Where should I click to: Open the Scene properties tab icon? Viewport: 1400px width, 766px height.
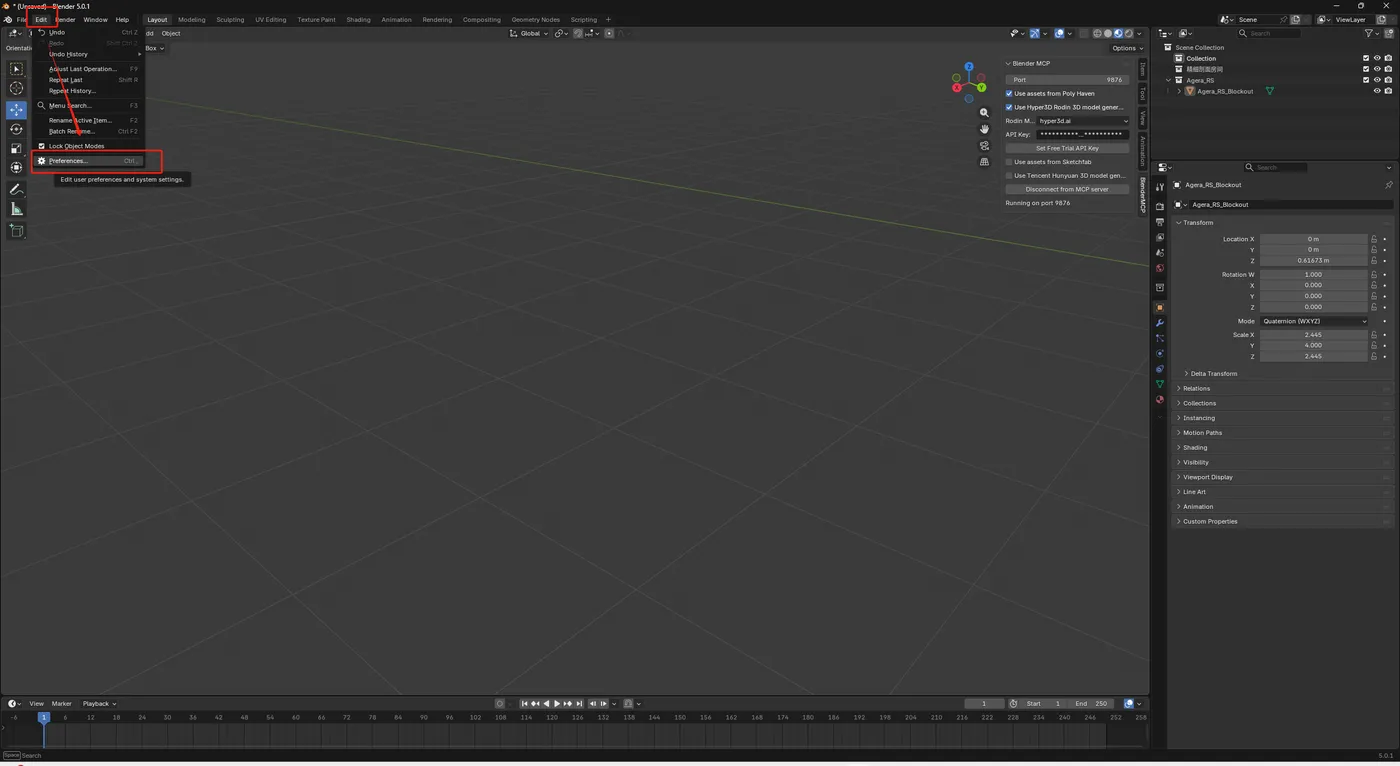pos(1160,253)
